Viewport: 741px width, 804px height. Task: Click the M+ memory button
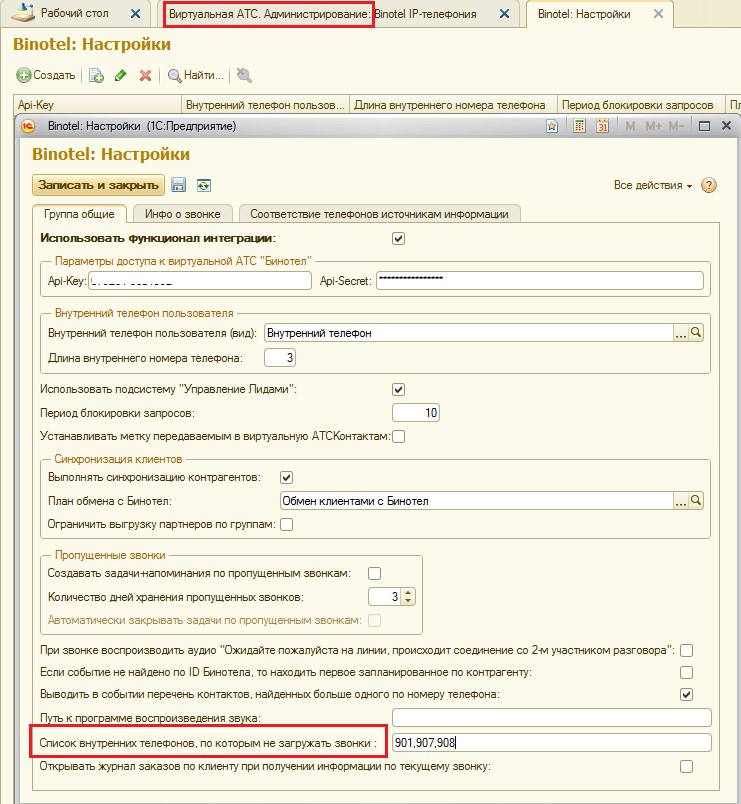pyautogui.click(x=653, y=126)
